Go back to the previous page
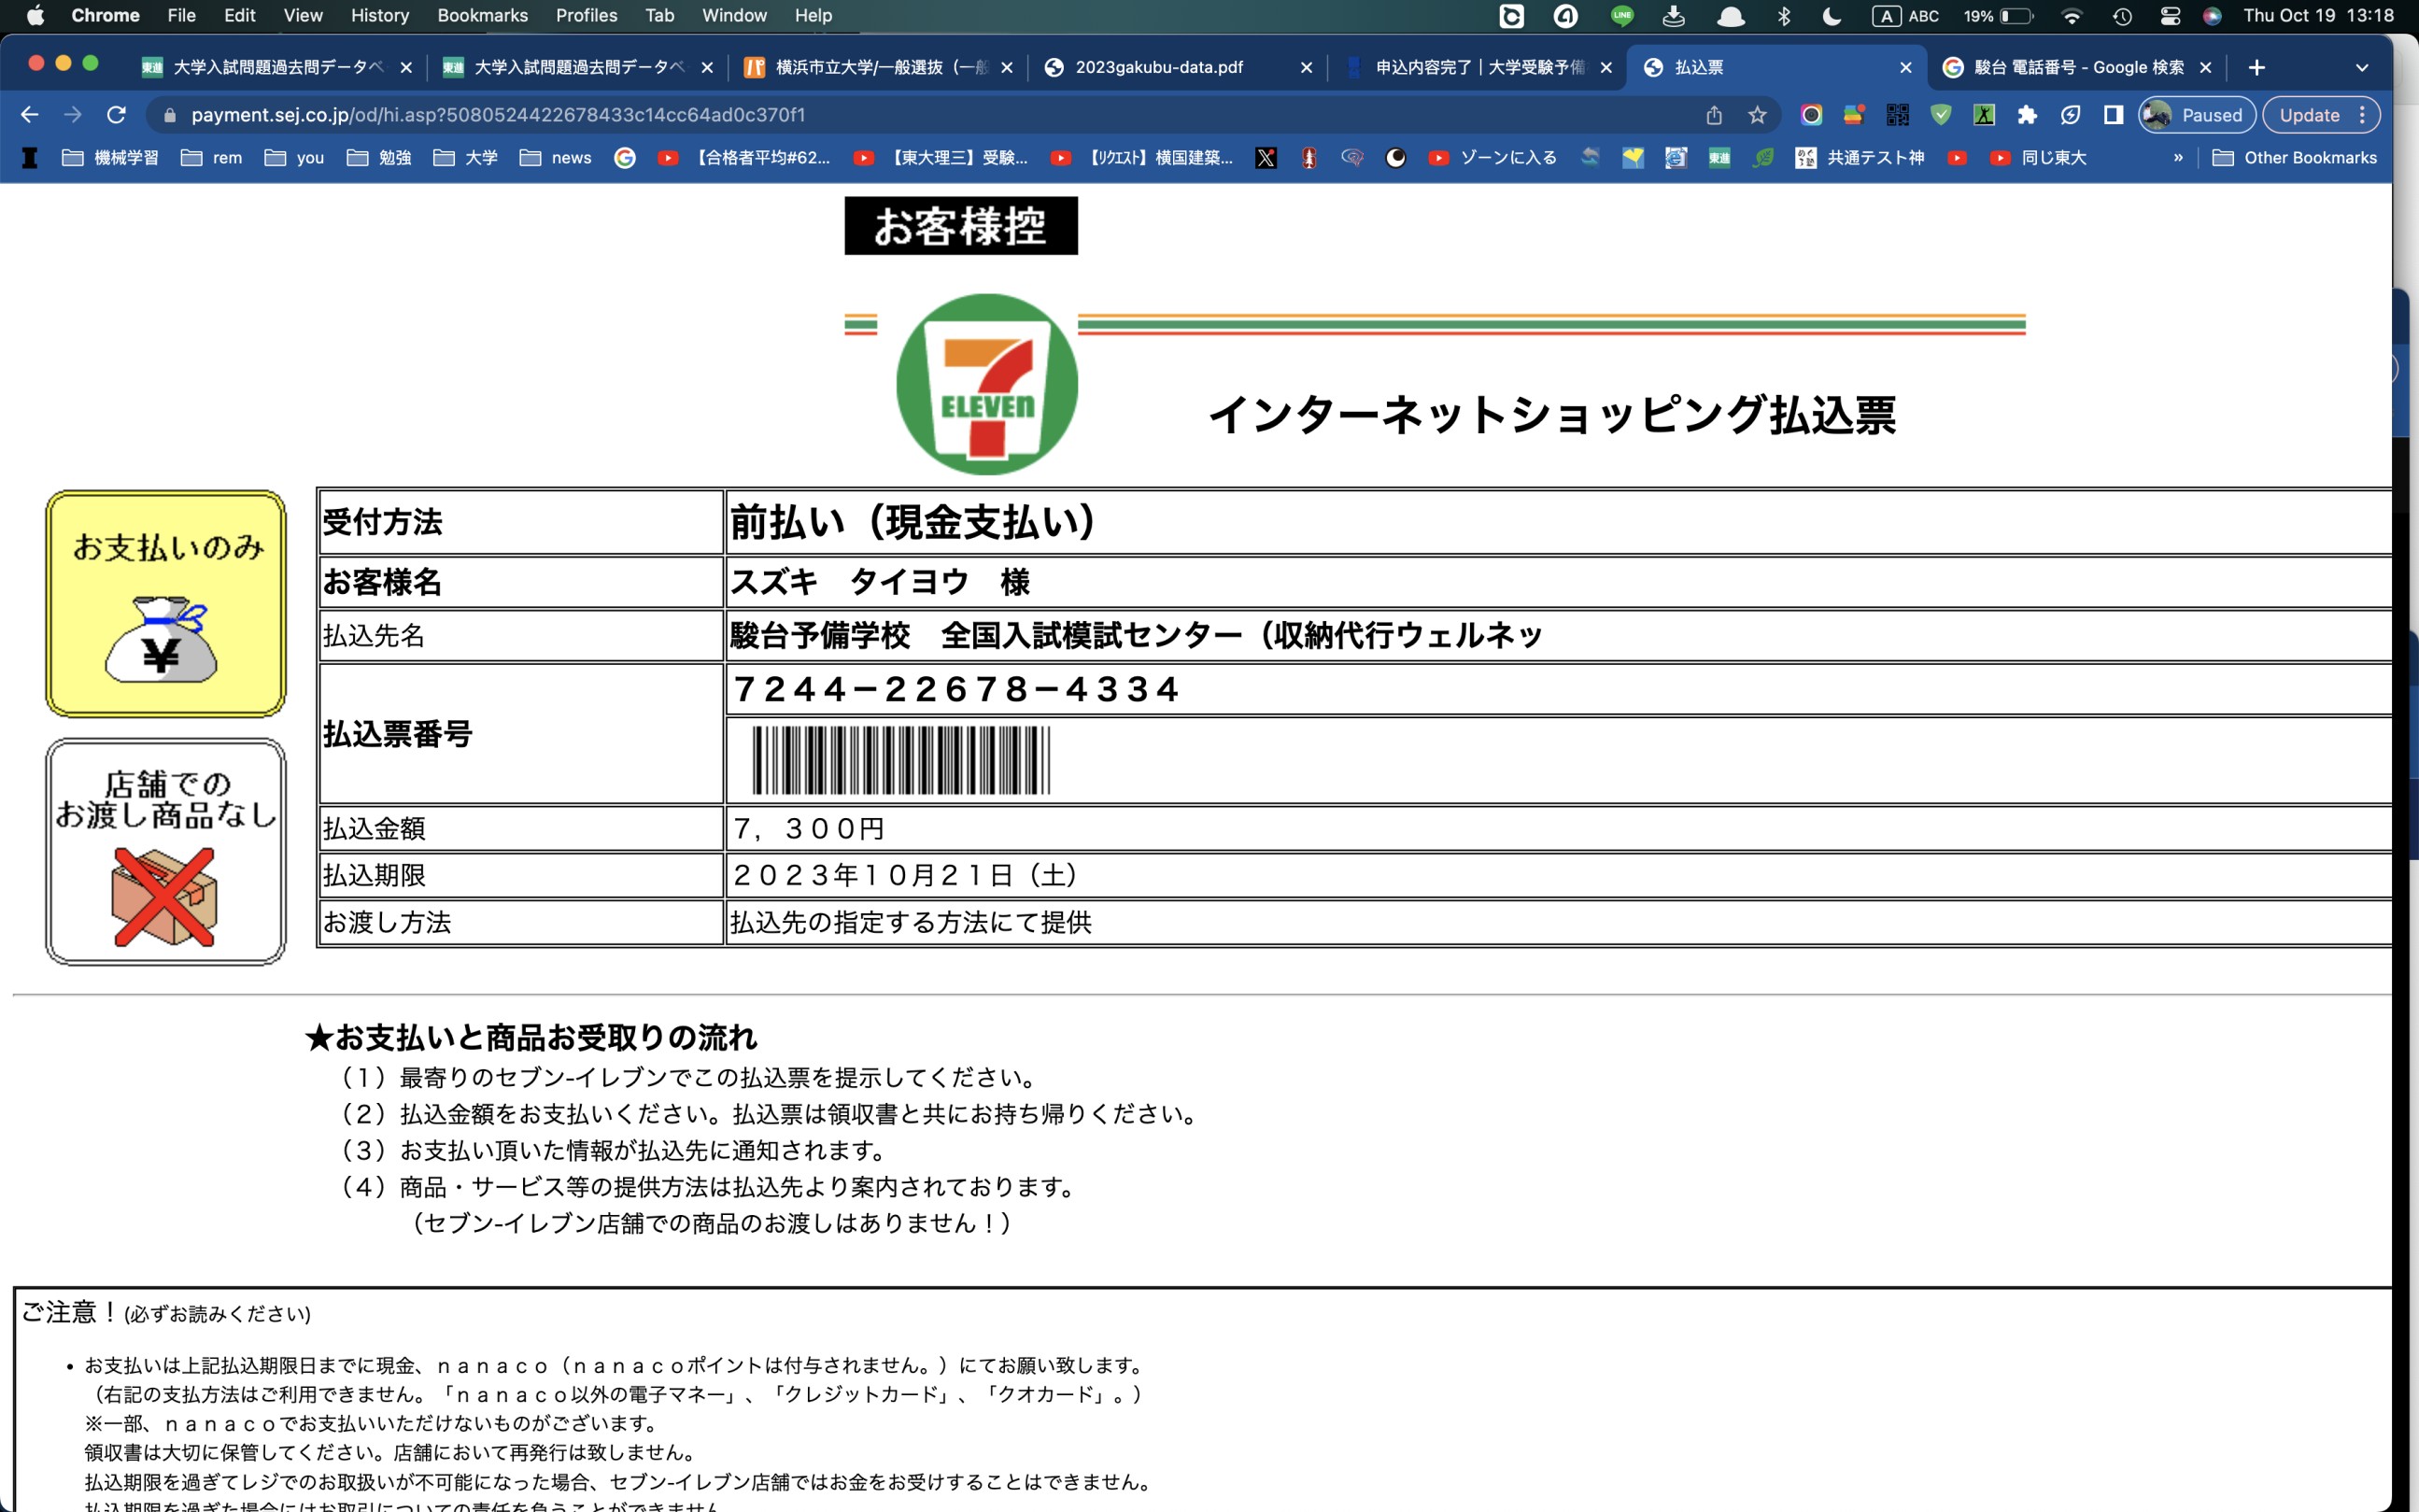 [29, 115]
